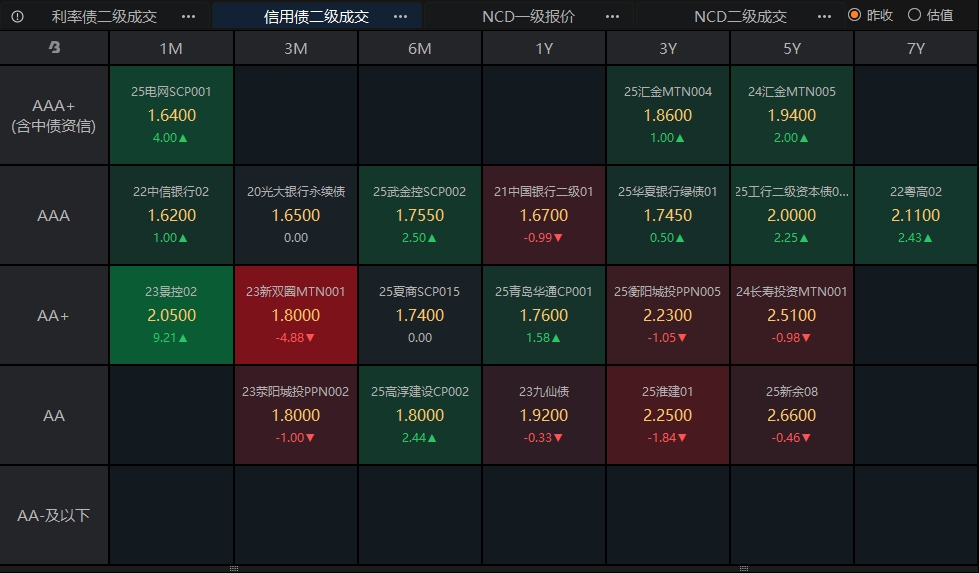979x573 pixels.
Task: Click the logo icon in the header corner
Action: [54, 47]
